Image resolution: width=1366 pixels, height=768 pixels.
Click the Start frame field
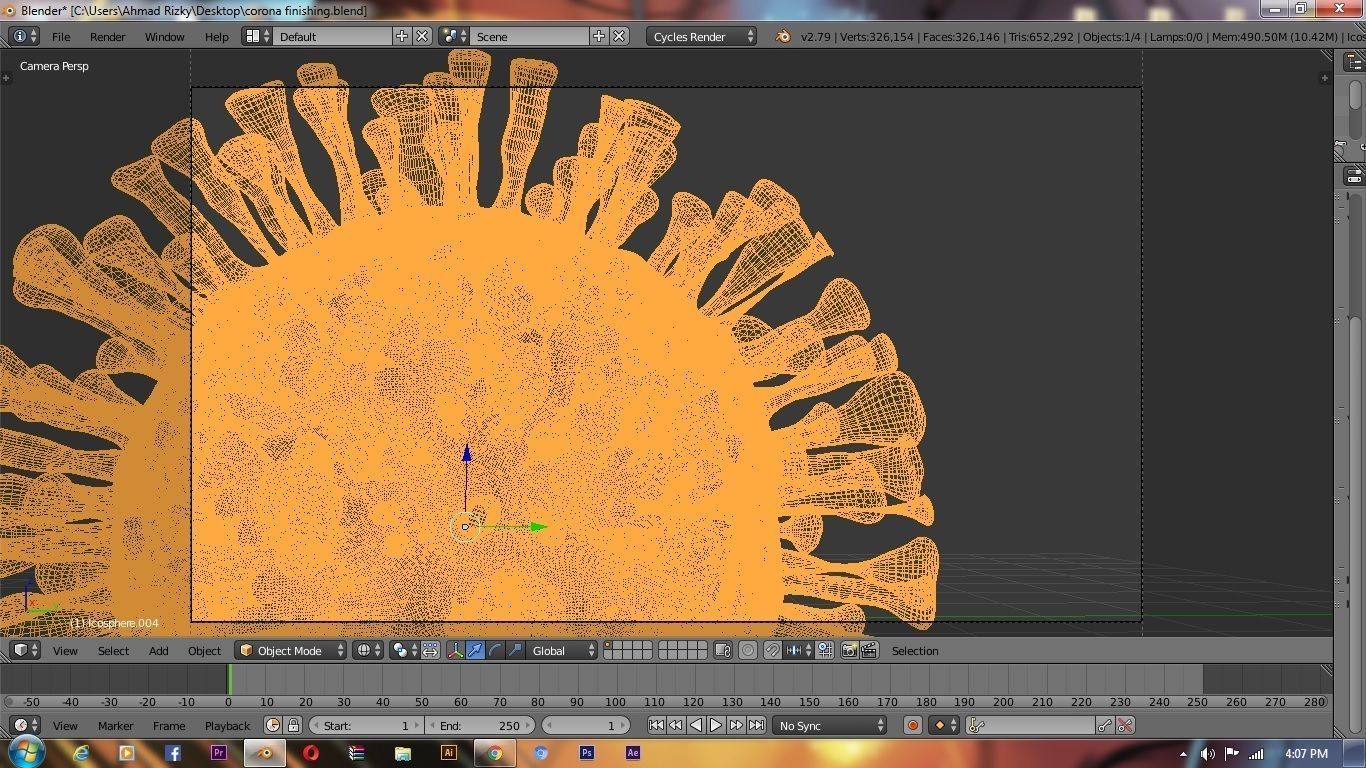pos(366,725)
